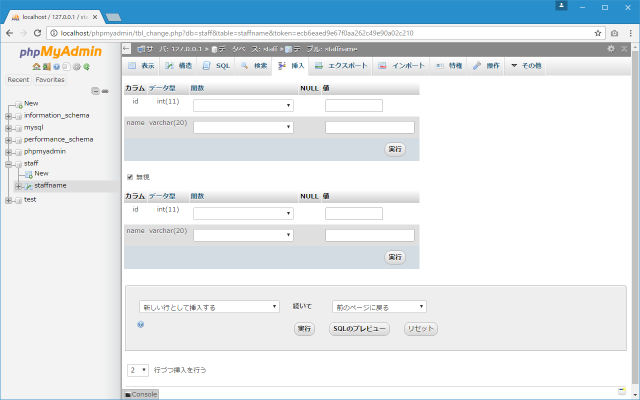Open the SQL documentation page icon
Viewport: 640px width, 400px height.
[x=66, y=67]
